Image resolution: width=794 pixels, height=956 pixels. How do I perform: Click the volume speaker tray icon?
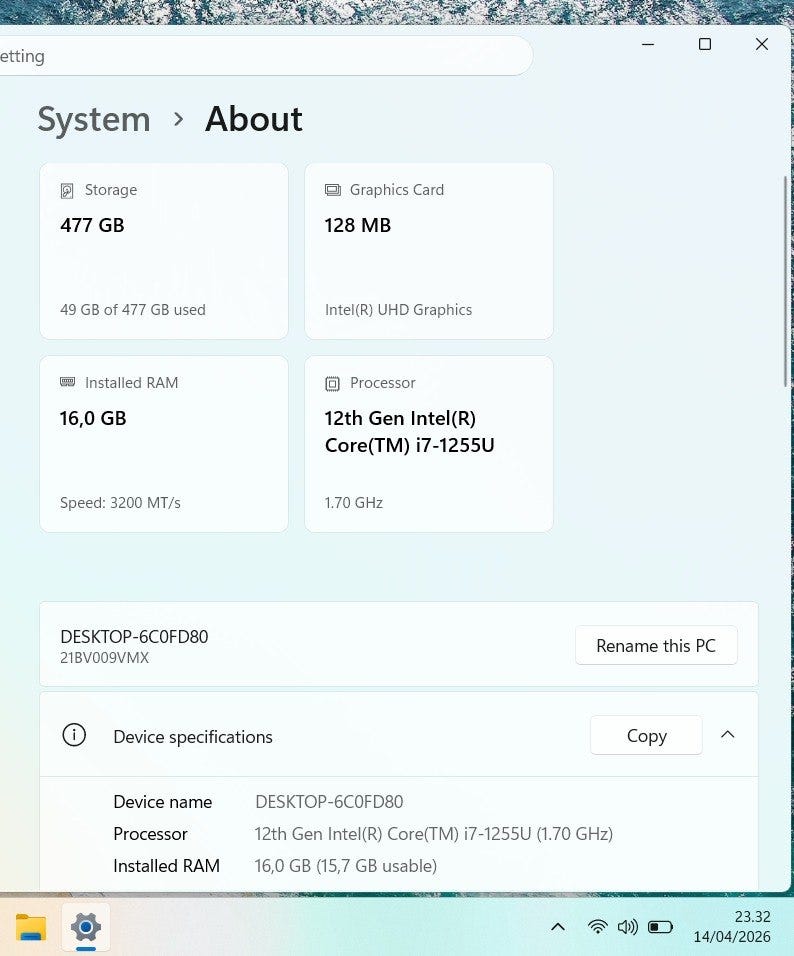628,927
